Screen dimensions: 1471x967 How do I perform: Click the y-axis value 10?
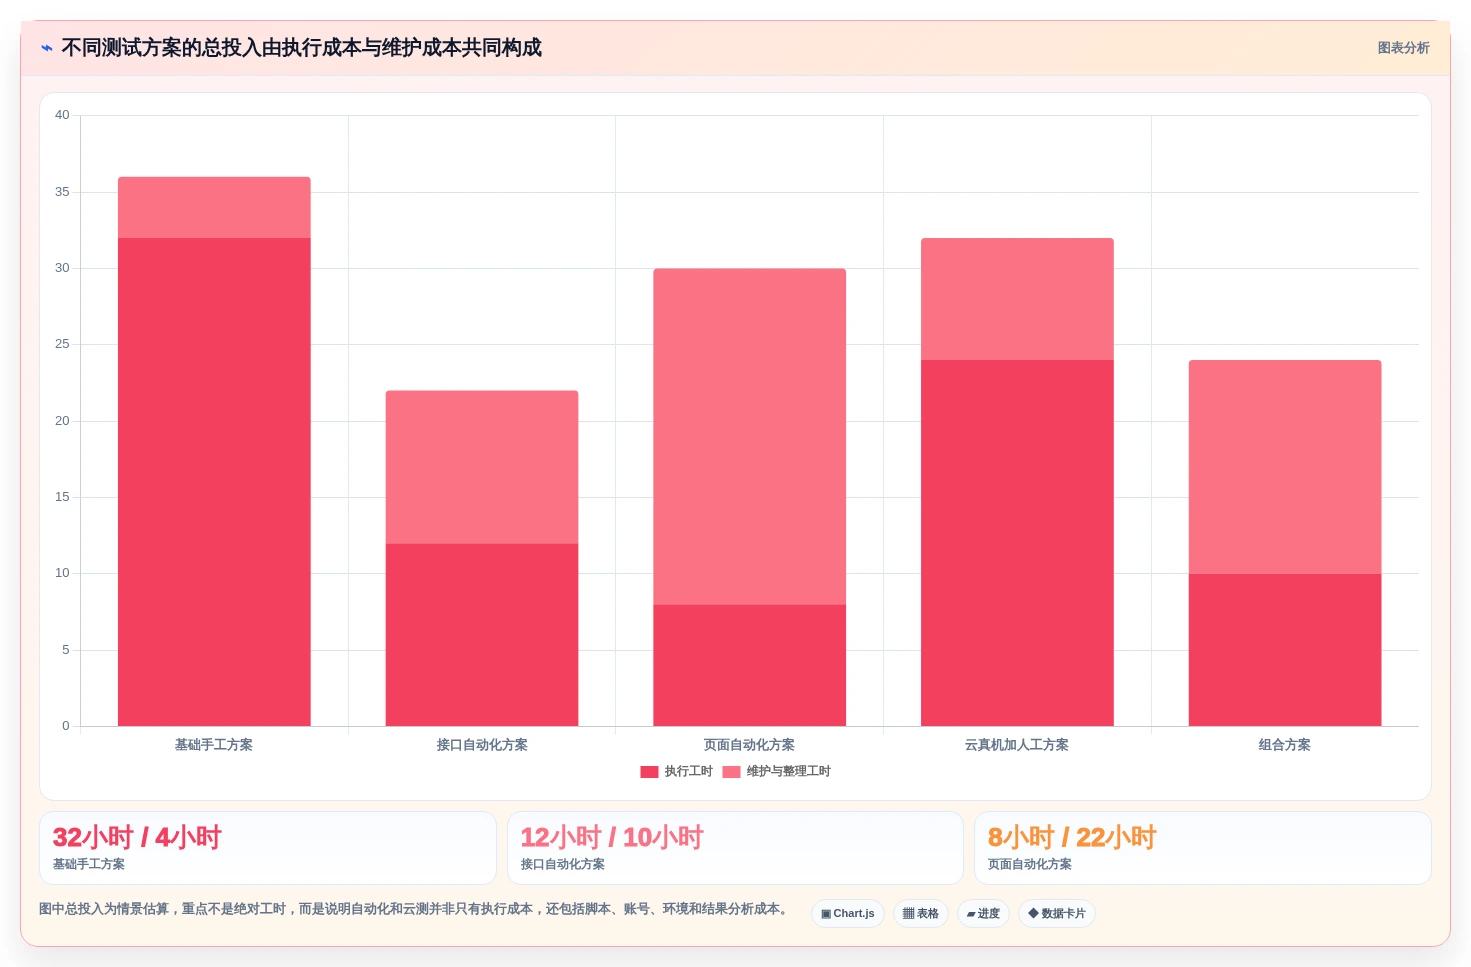click(x=62, y=573)
